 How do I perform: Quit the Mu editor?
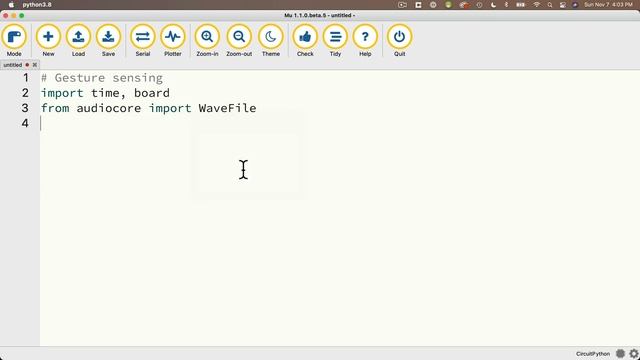pyautogui.click(x=400, y=40)
